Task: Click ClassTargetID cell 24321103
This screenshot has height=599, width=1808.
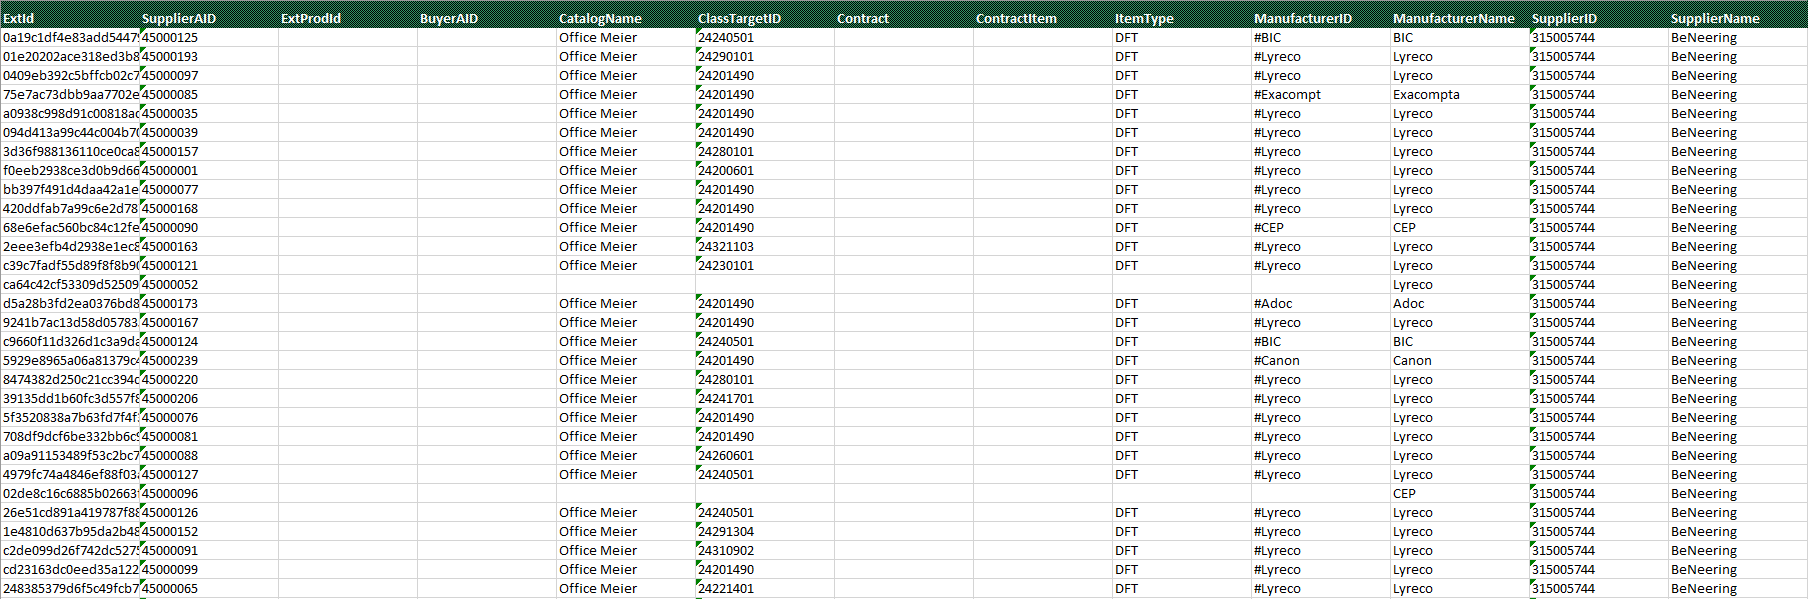Action: click(727, 247)
